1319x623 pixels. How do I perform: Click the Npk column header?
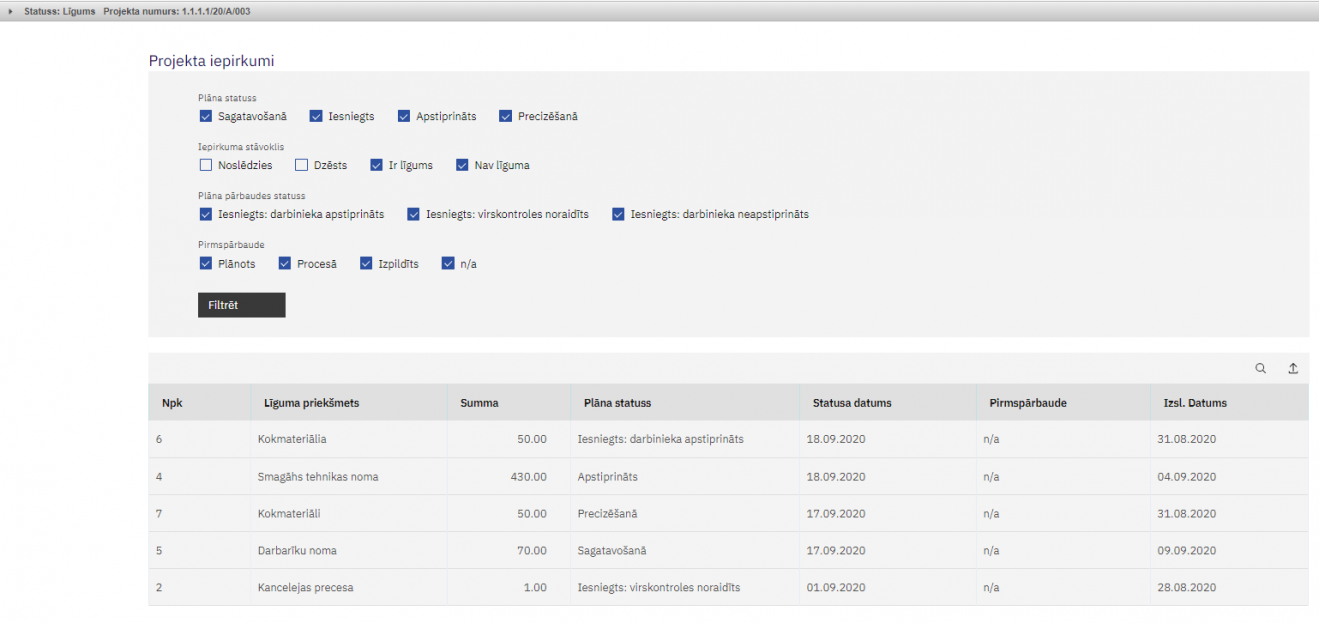click(x=172, y=403)
